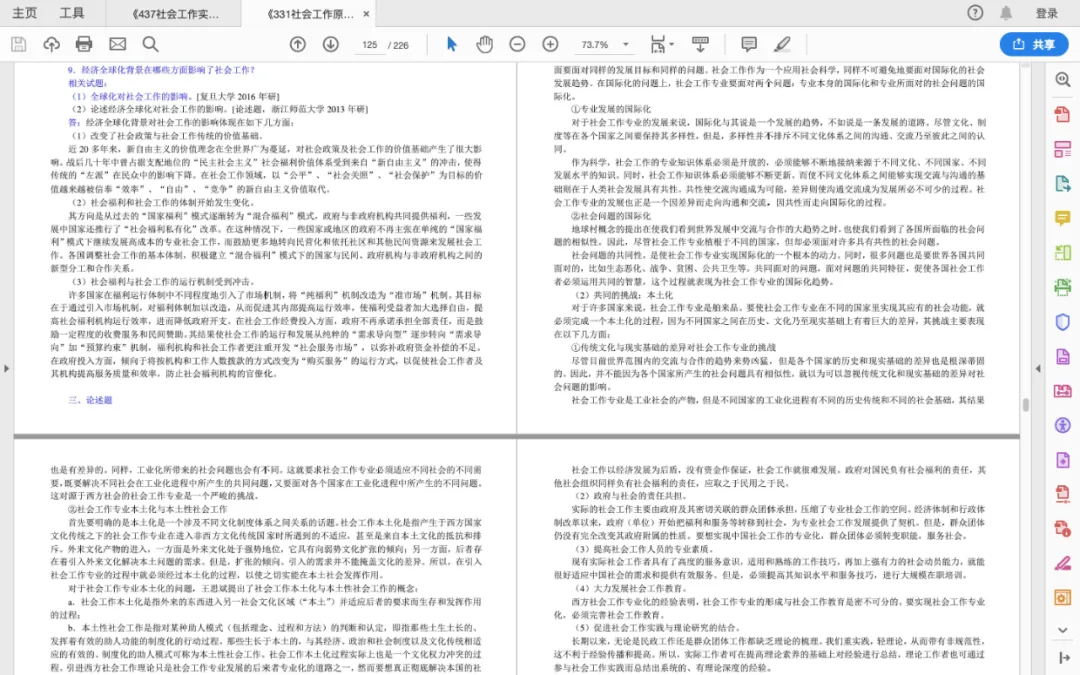Image resolution: width=1080 pixels, height=675 pixels.
Task: Activate the hand pan tool
Action: tap(485, 45)
